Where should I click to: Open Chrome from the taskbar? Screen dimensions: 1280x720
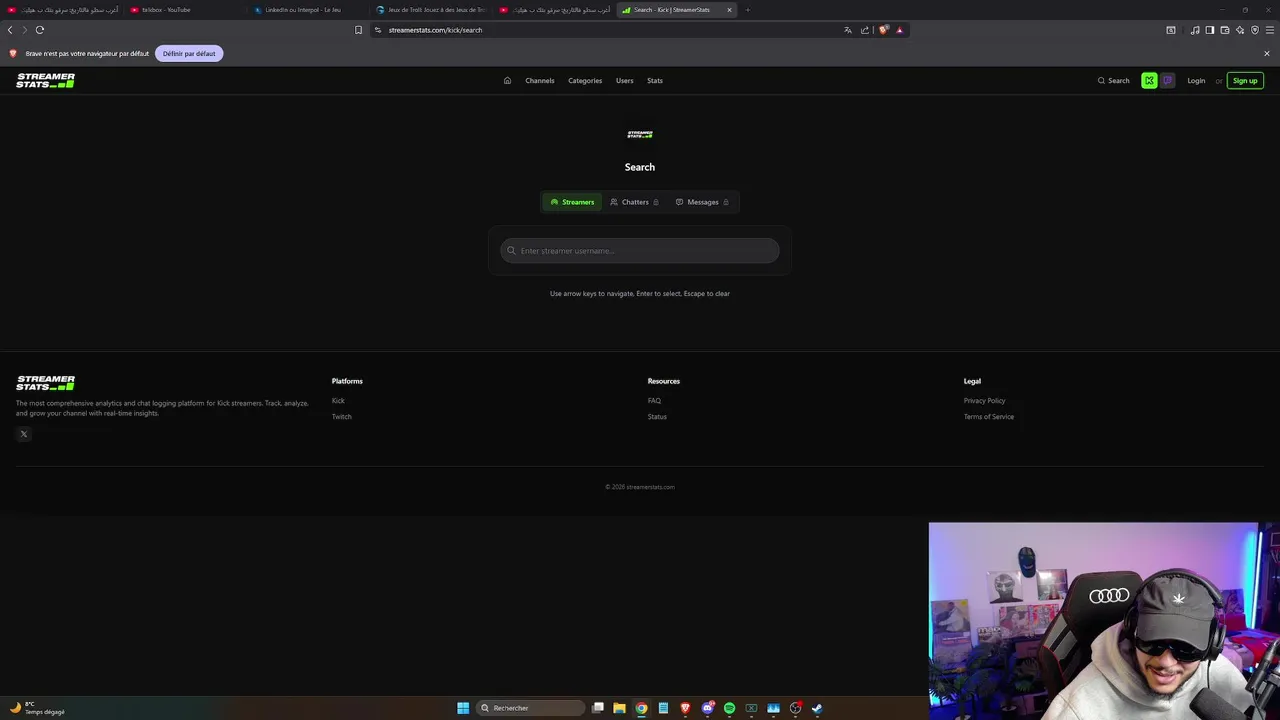[x=641, y=708]
